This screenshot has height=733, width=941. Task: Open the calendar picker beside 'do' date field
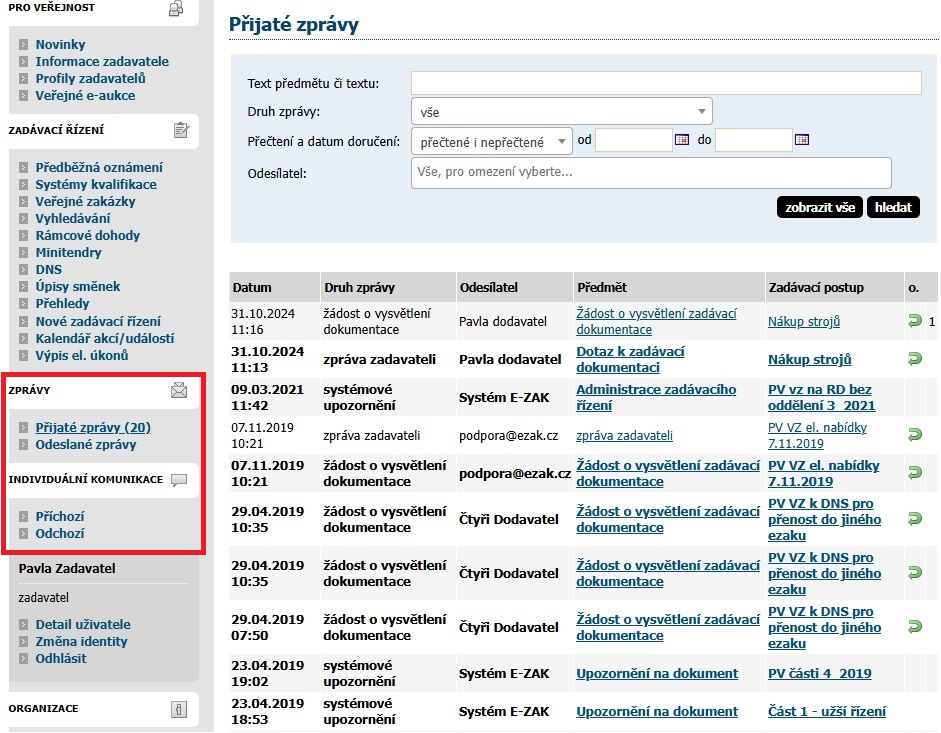(801, 140)
